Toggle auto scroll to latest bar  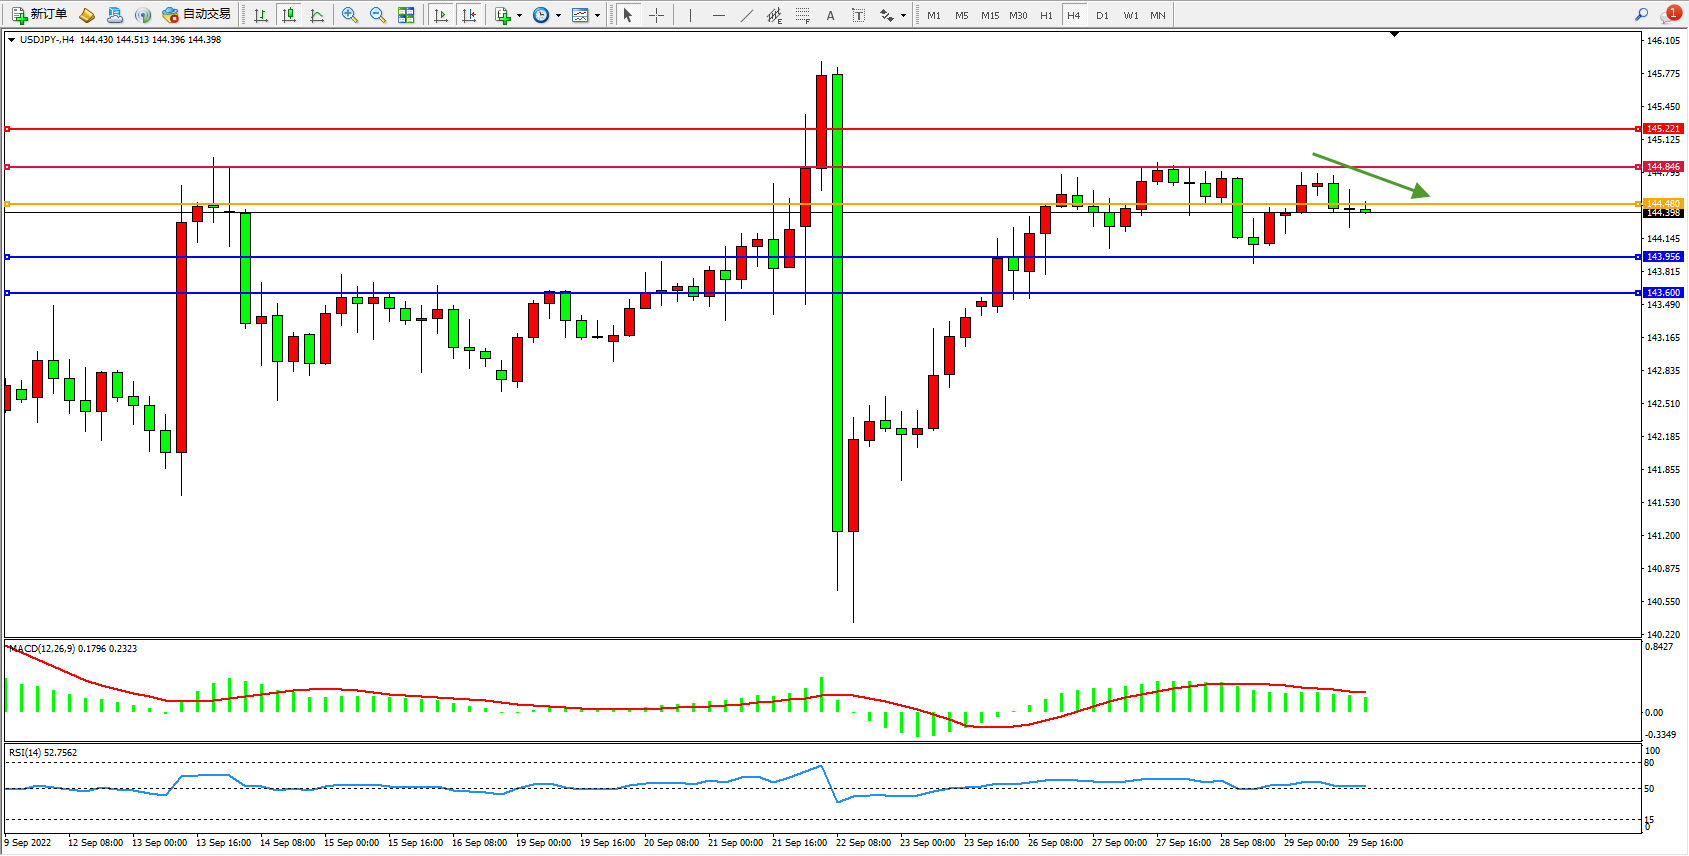click(440, 15)
